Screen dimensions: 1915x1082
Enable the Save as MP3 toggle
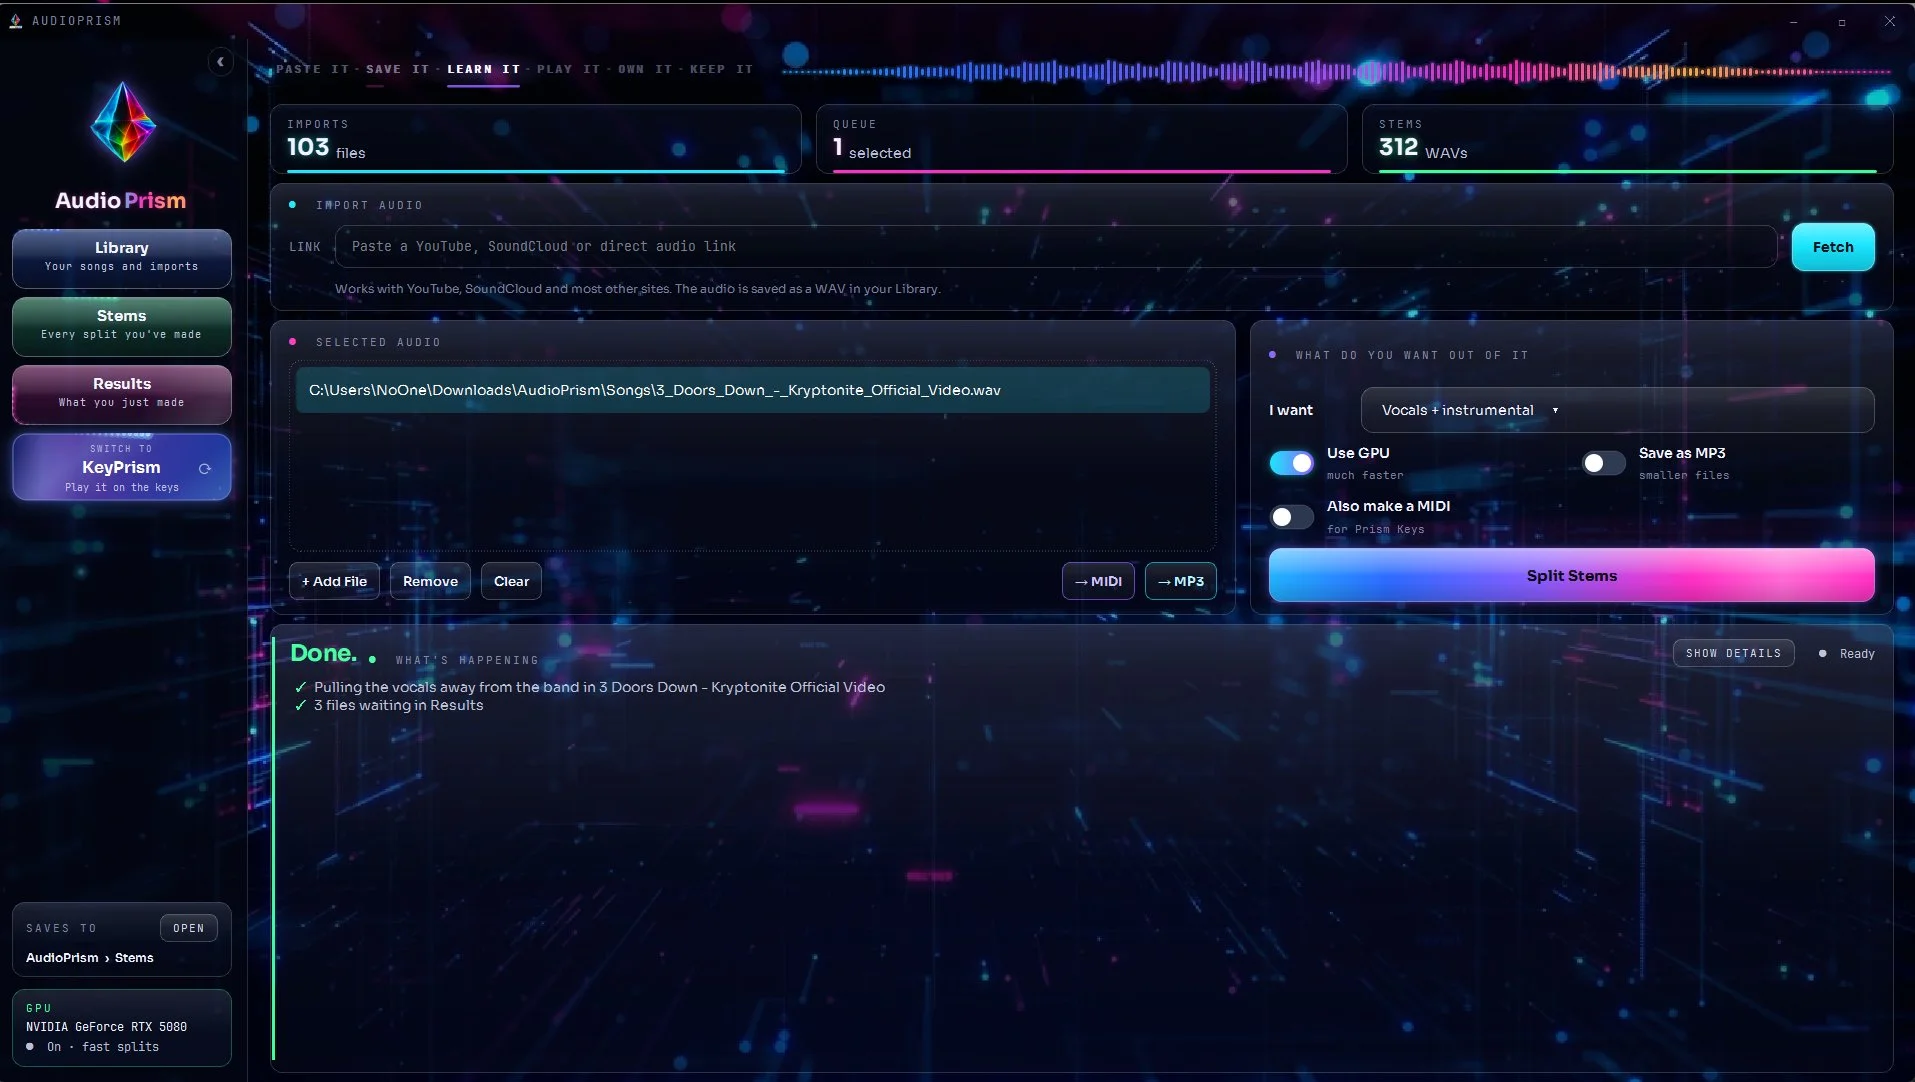(1603, 463)
